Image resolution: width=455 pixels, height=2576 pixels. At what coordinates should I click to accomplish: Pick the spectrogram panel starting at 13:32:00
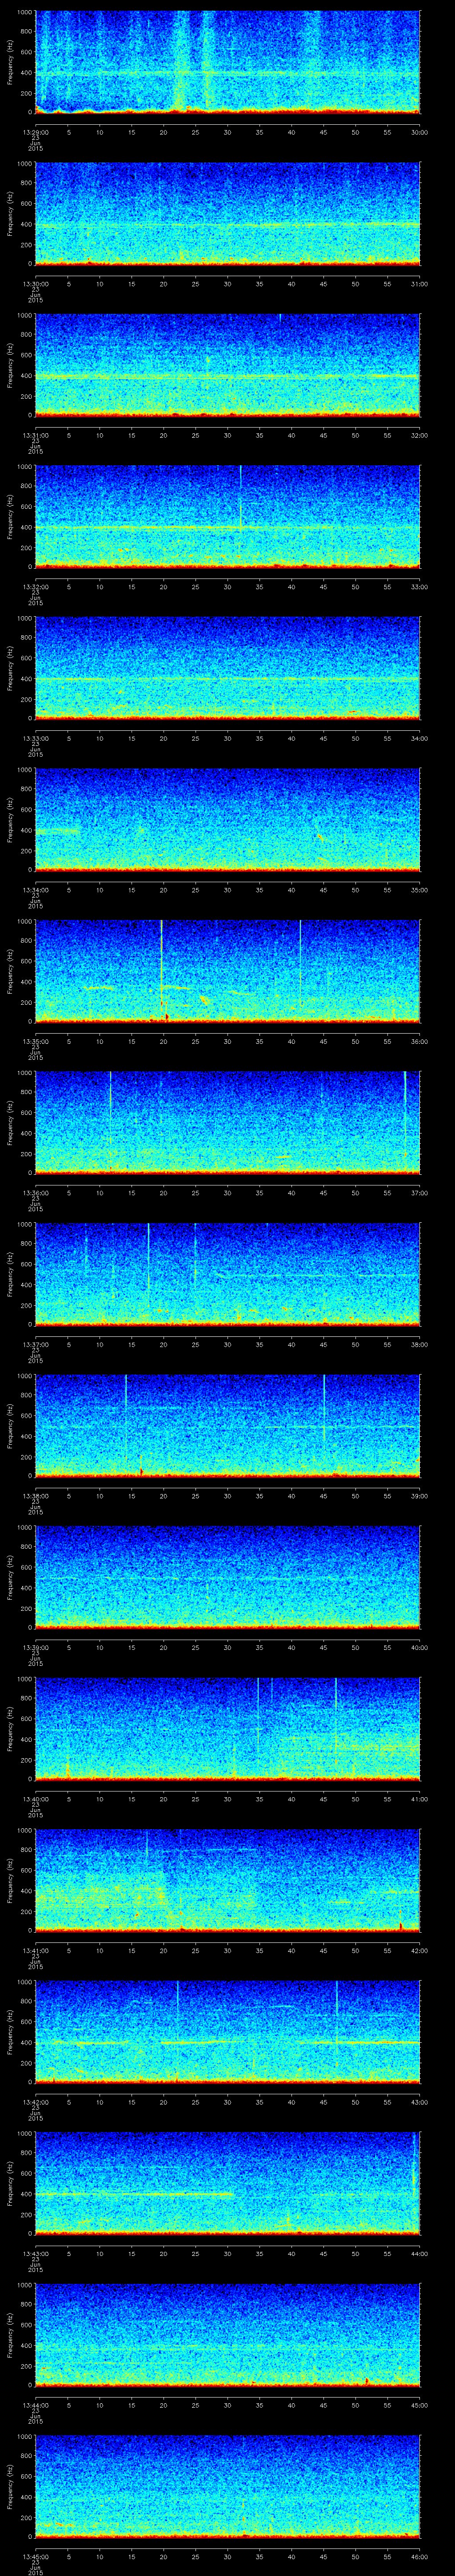click(228, 517)
